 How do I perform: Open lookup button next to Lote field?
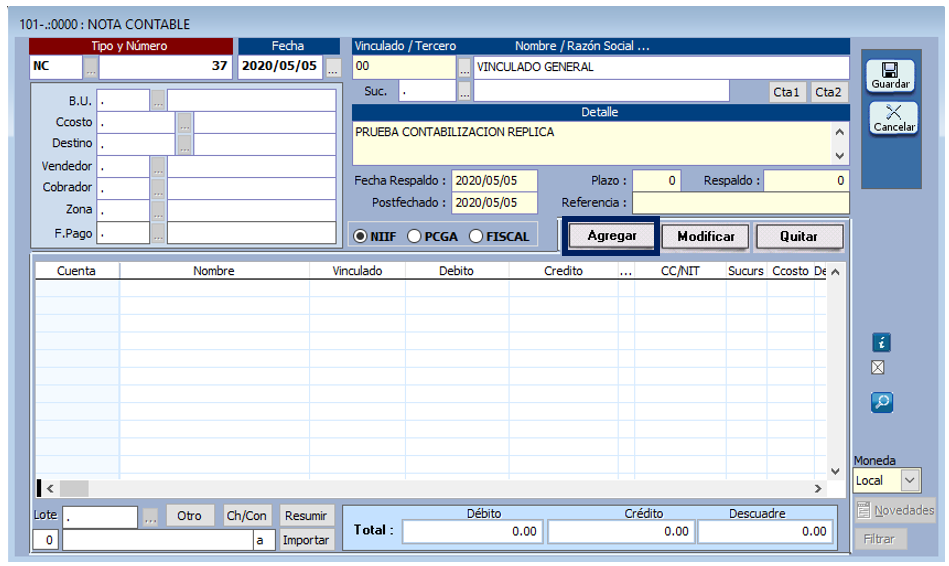(x=150, y=517)
